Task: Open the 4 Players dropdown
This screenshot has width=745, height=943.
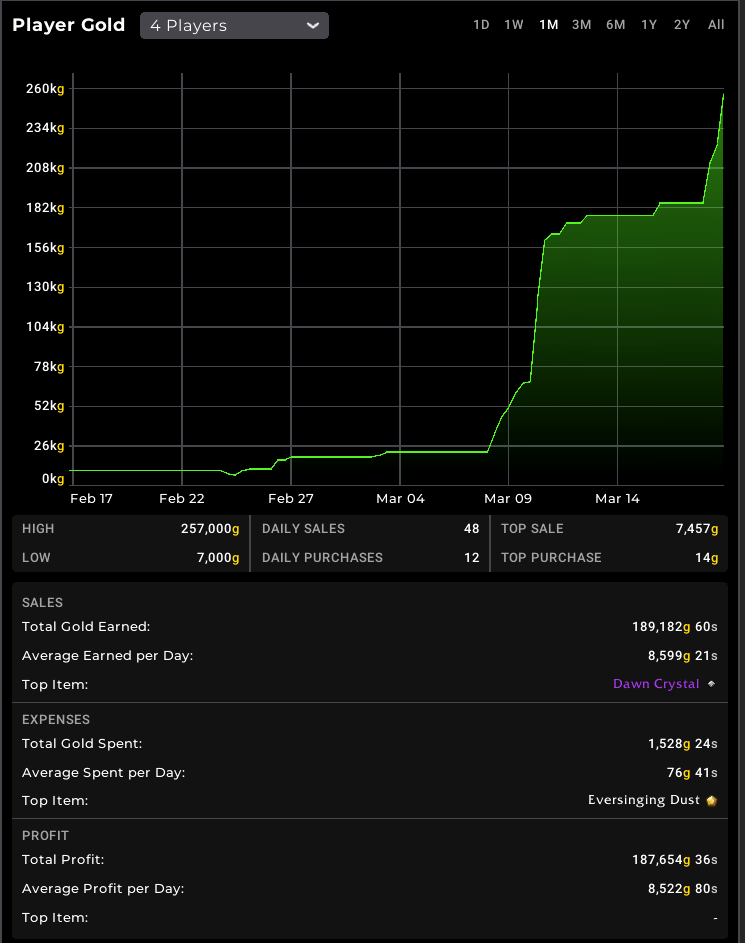Action: coord(234,26)
